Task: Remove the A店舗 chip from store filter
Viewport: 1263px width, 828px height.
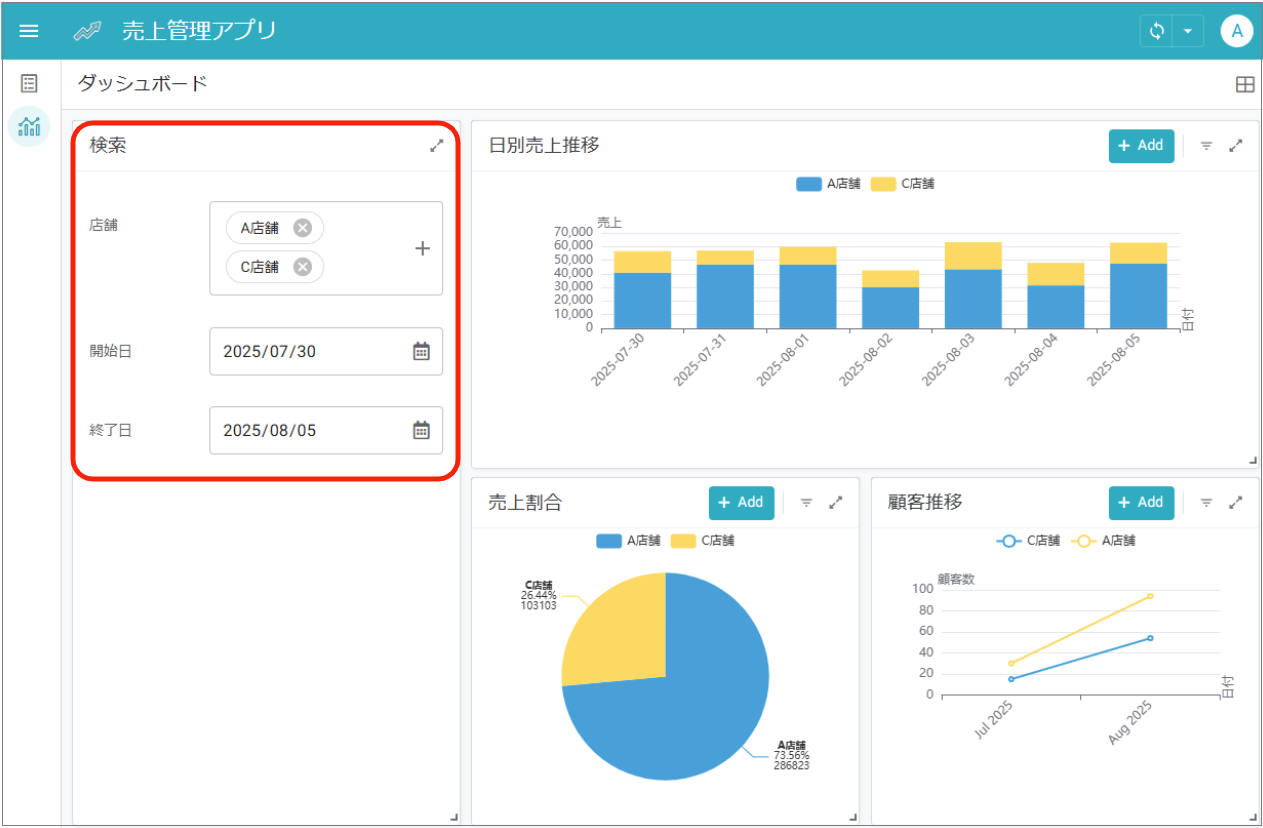Action: point(302,228)
